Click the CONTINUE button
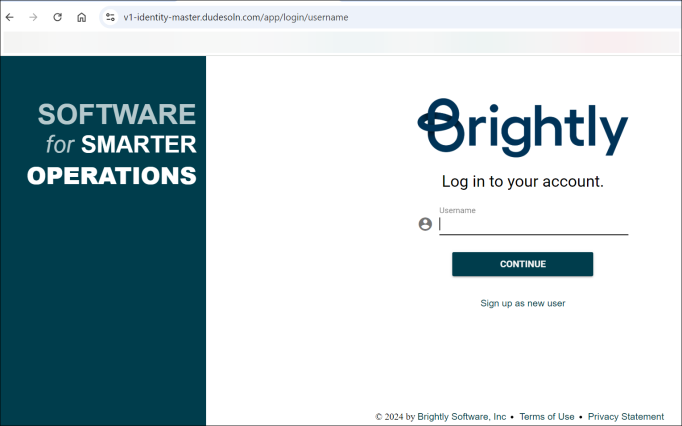The height and width of the screenshot is (426, 682). coord(522,264)
